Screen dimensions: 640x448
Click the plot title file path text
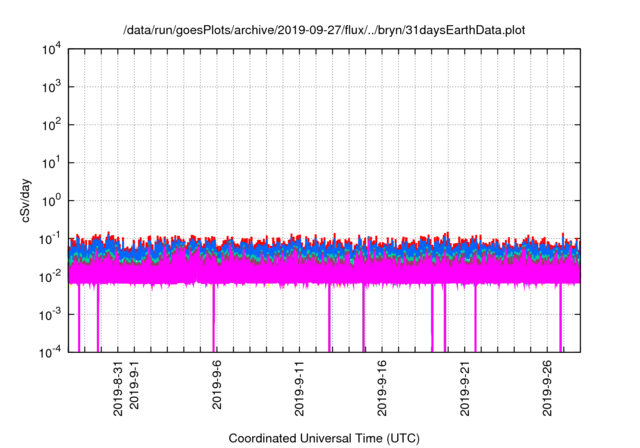(324, 30)
